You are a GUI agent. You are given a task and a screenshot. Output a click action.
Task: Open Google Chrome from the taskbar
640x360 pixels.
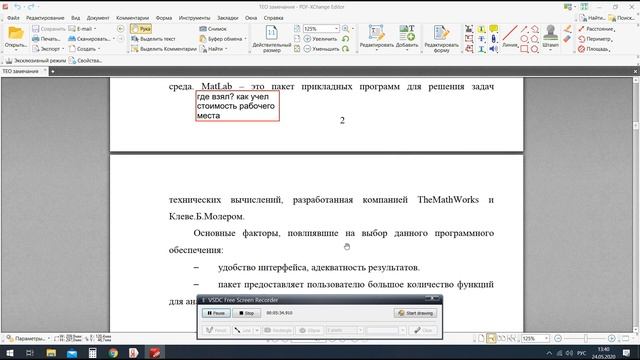pos(113,353)
